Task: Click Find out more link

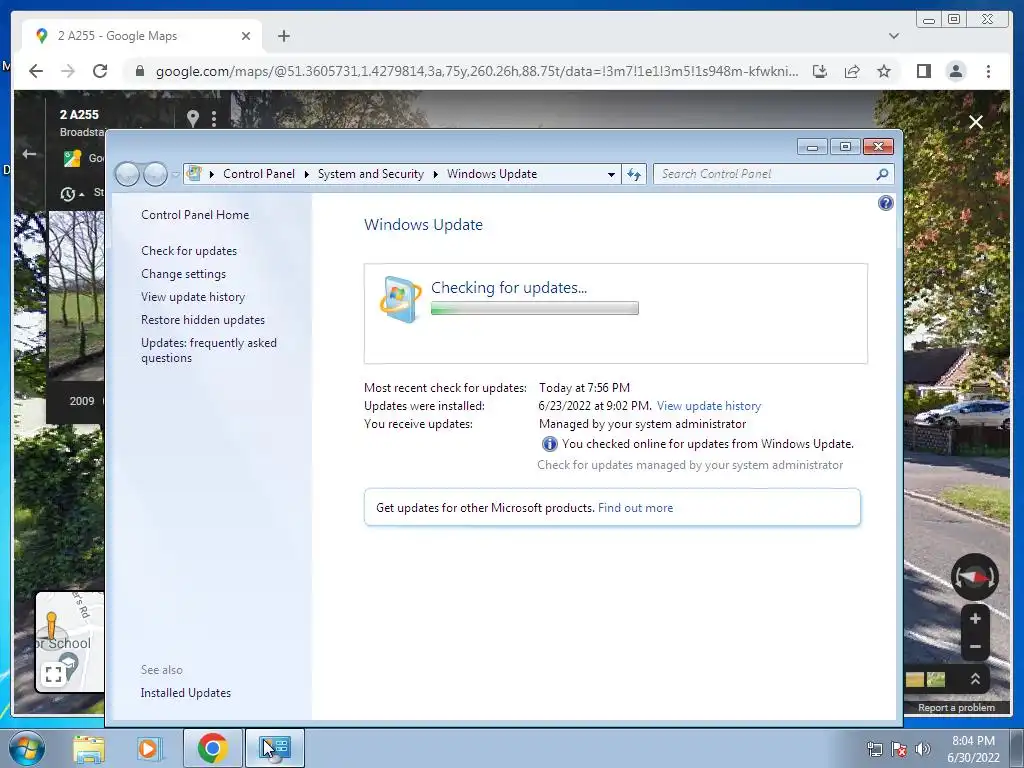Action: [x=635, y=508]
